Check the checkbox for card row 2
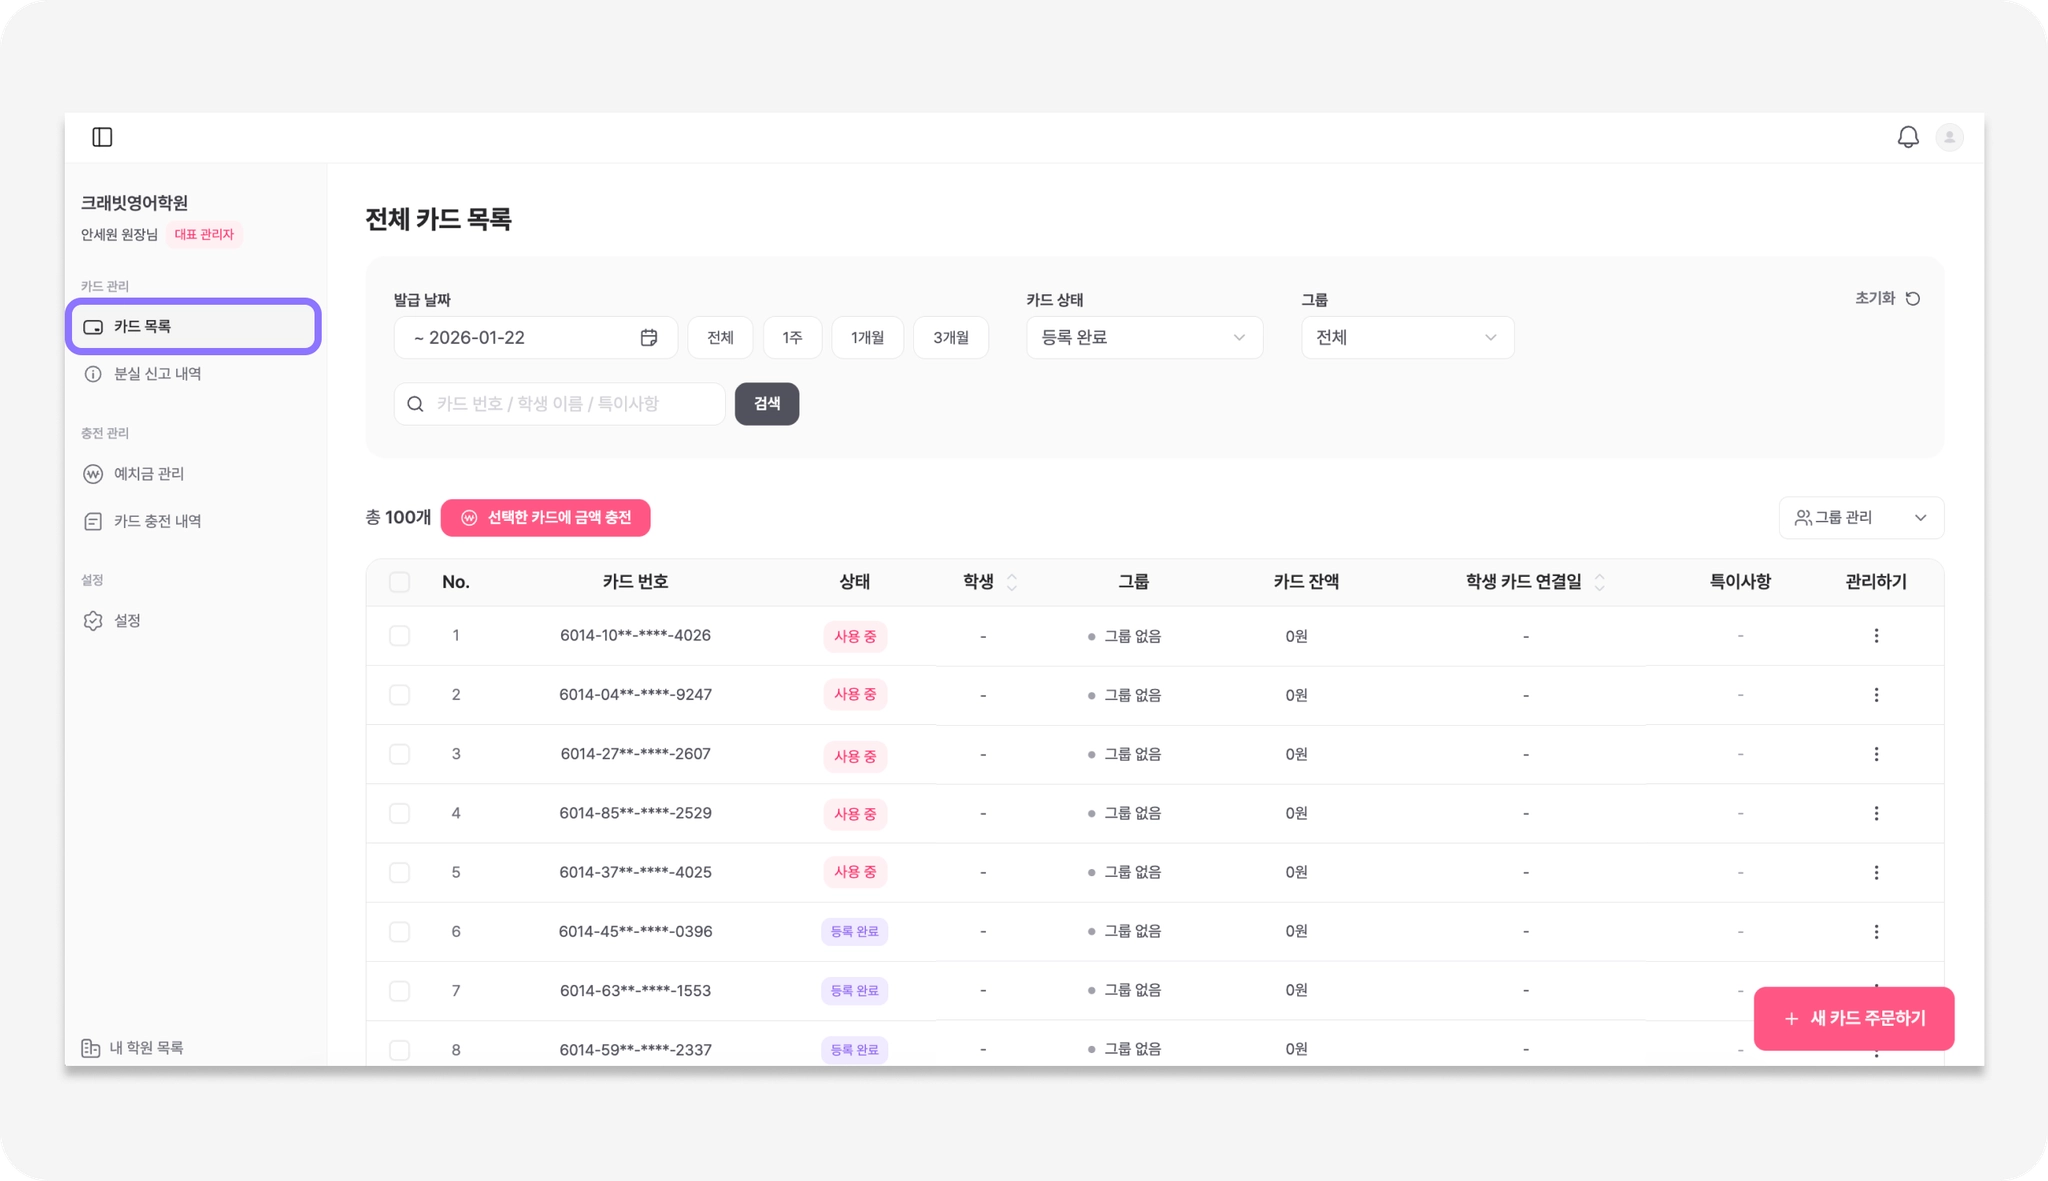2048x1181 pixels. click(x=399, y=695)
